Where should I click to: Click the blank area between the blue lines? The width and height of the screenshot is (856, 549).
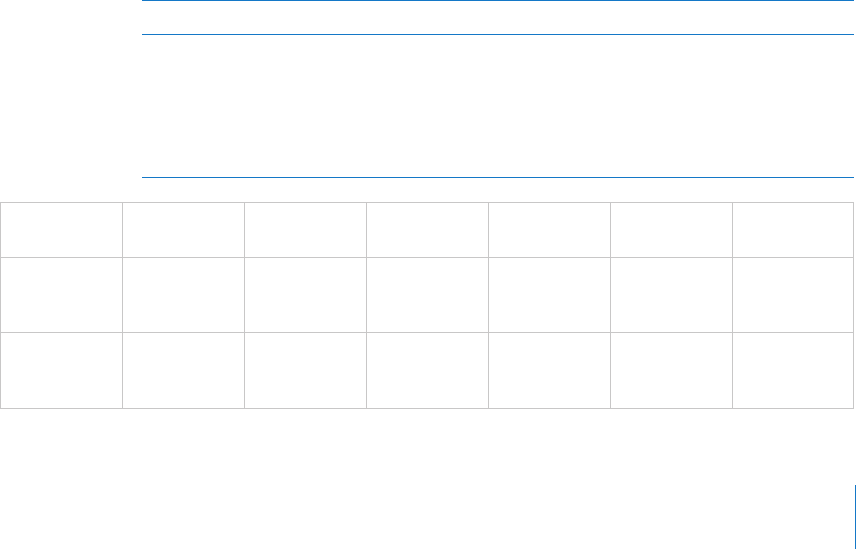(x=497, y=106)
